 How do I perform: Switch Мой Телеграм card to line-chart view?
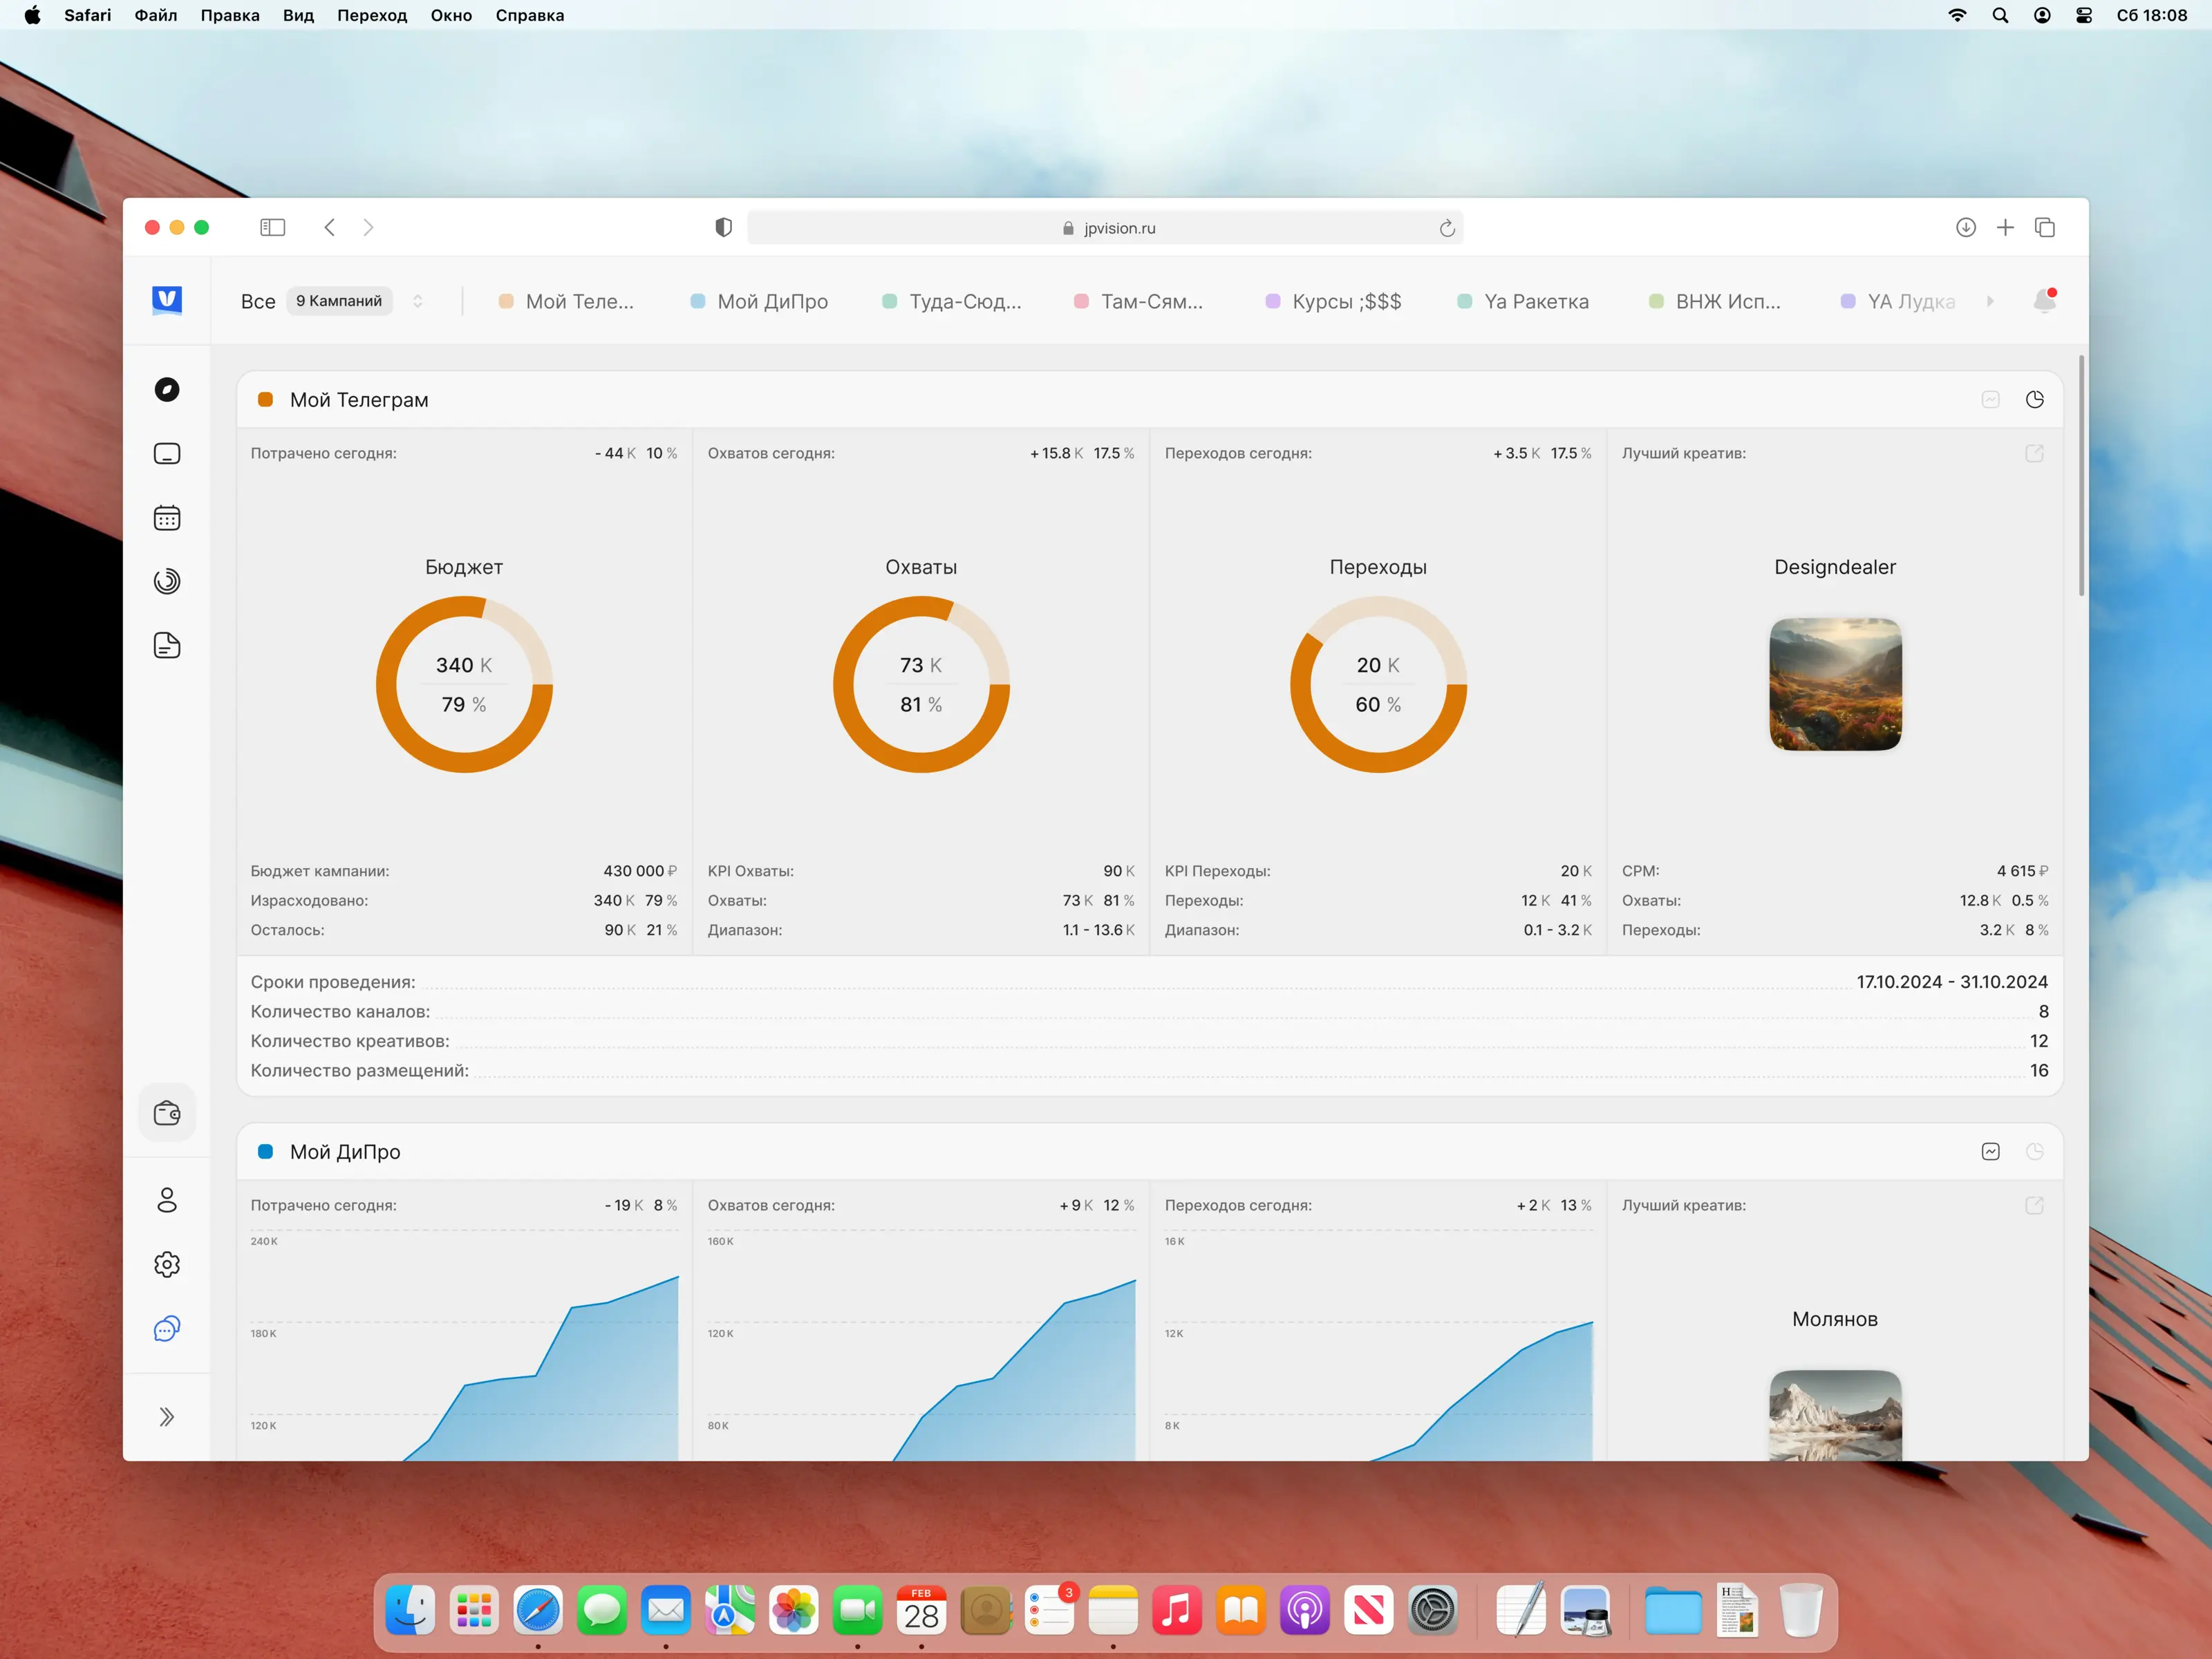1990,400
